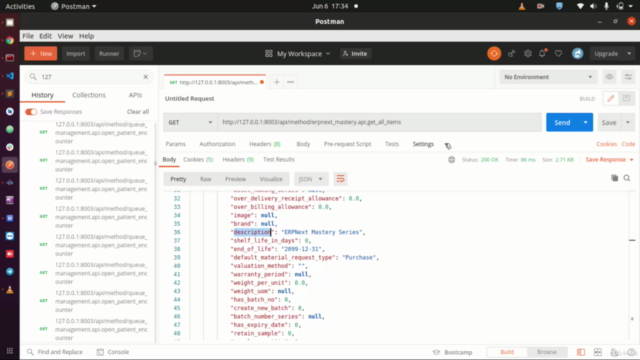Search the response body magnifier icon
Viewport: 640px width, 360px height.
(x=627, y=178)
